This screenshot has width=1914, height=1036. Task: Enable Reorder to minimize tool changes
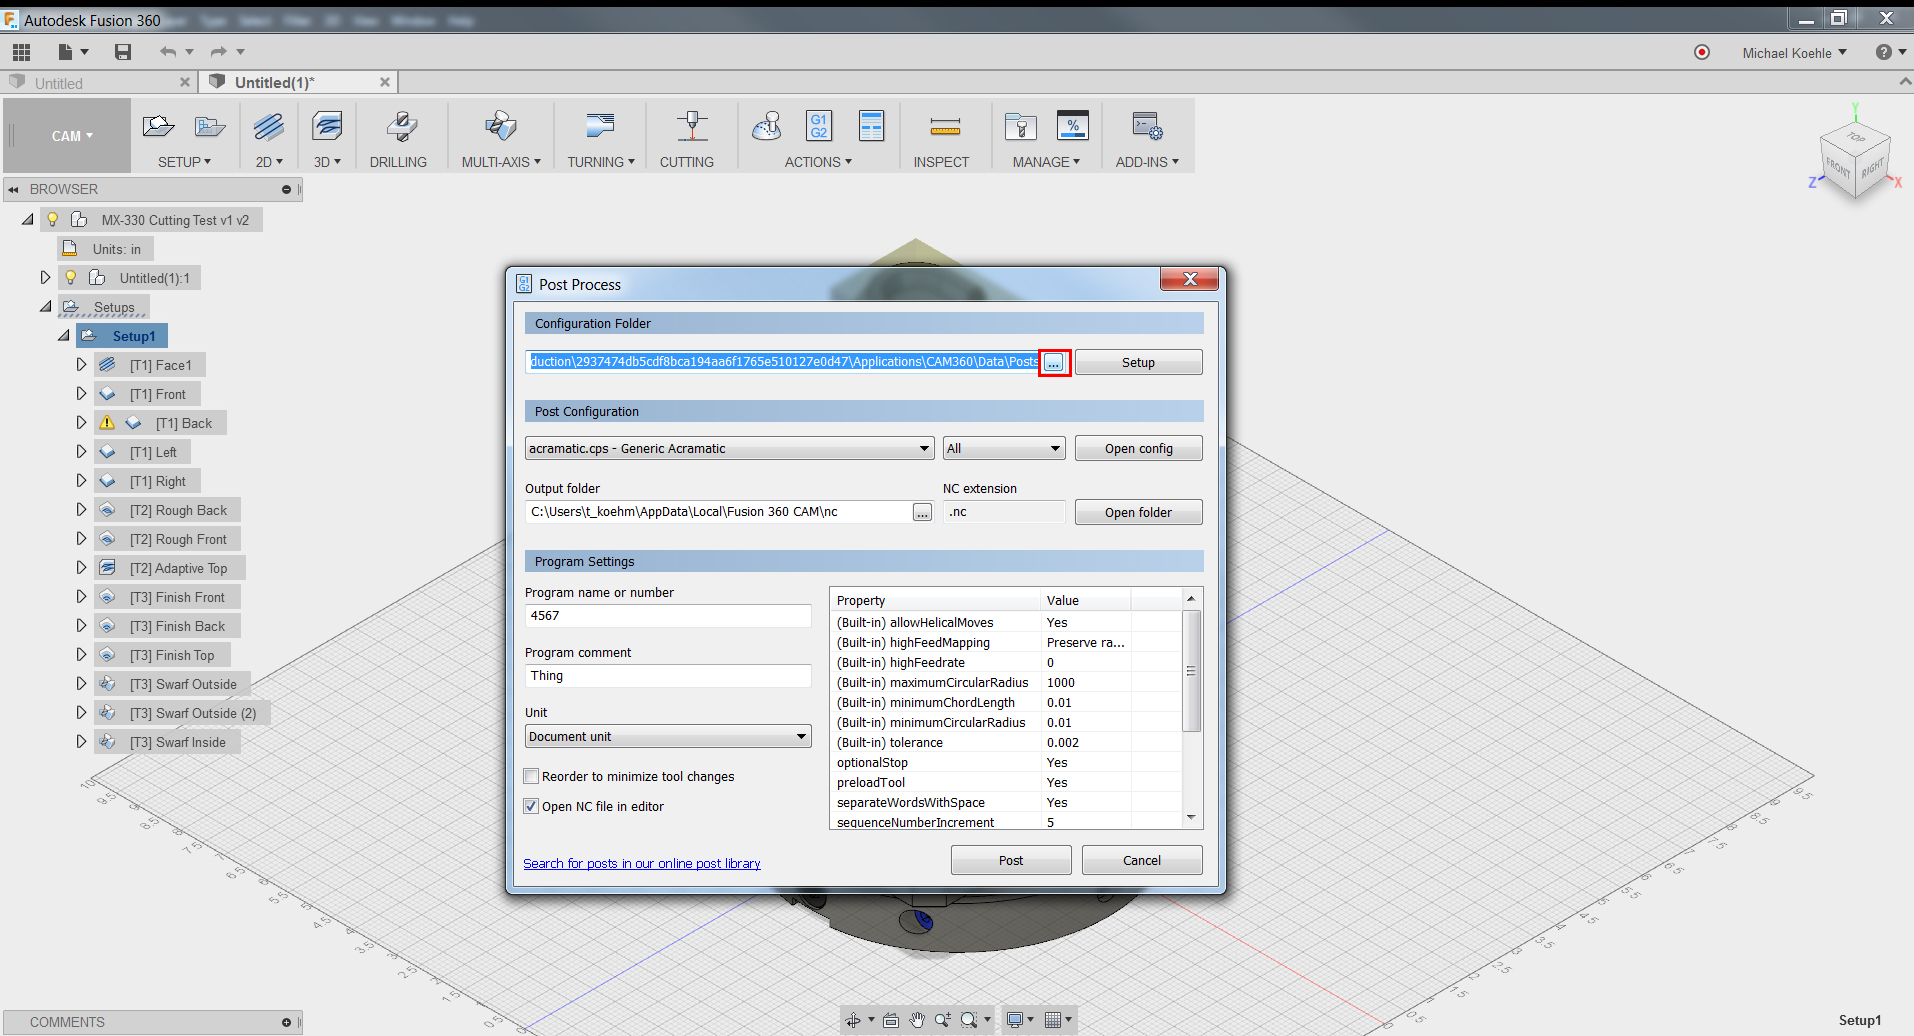[x=531, y=776]
